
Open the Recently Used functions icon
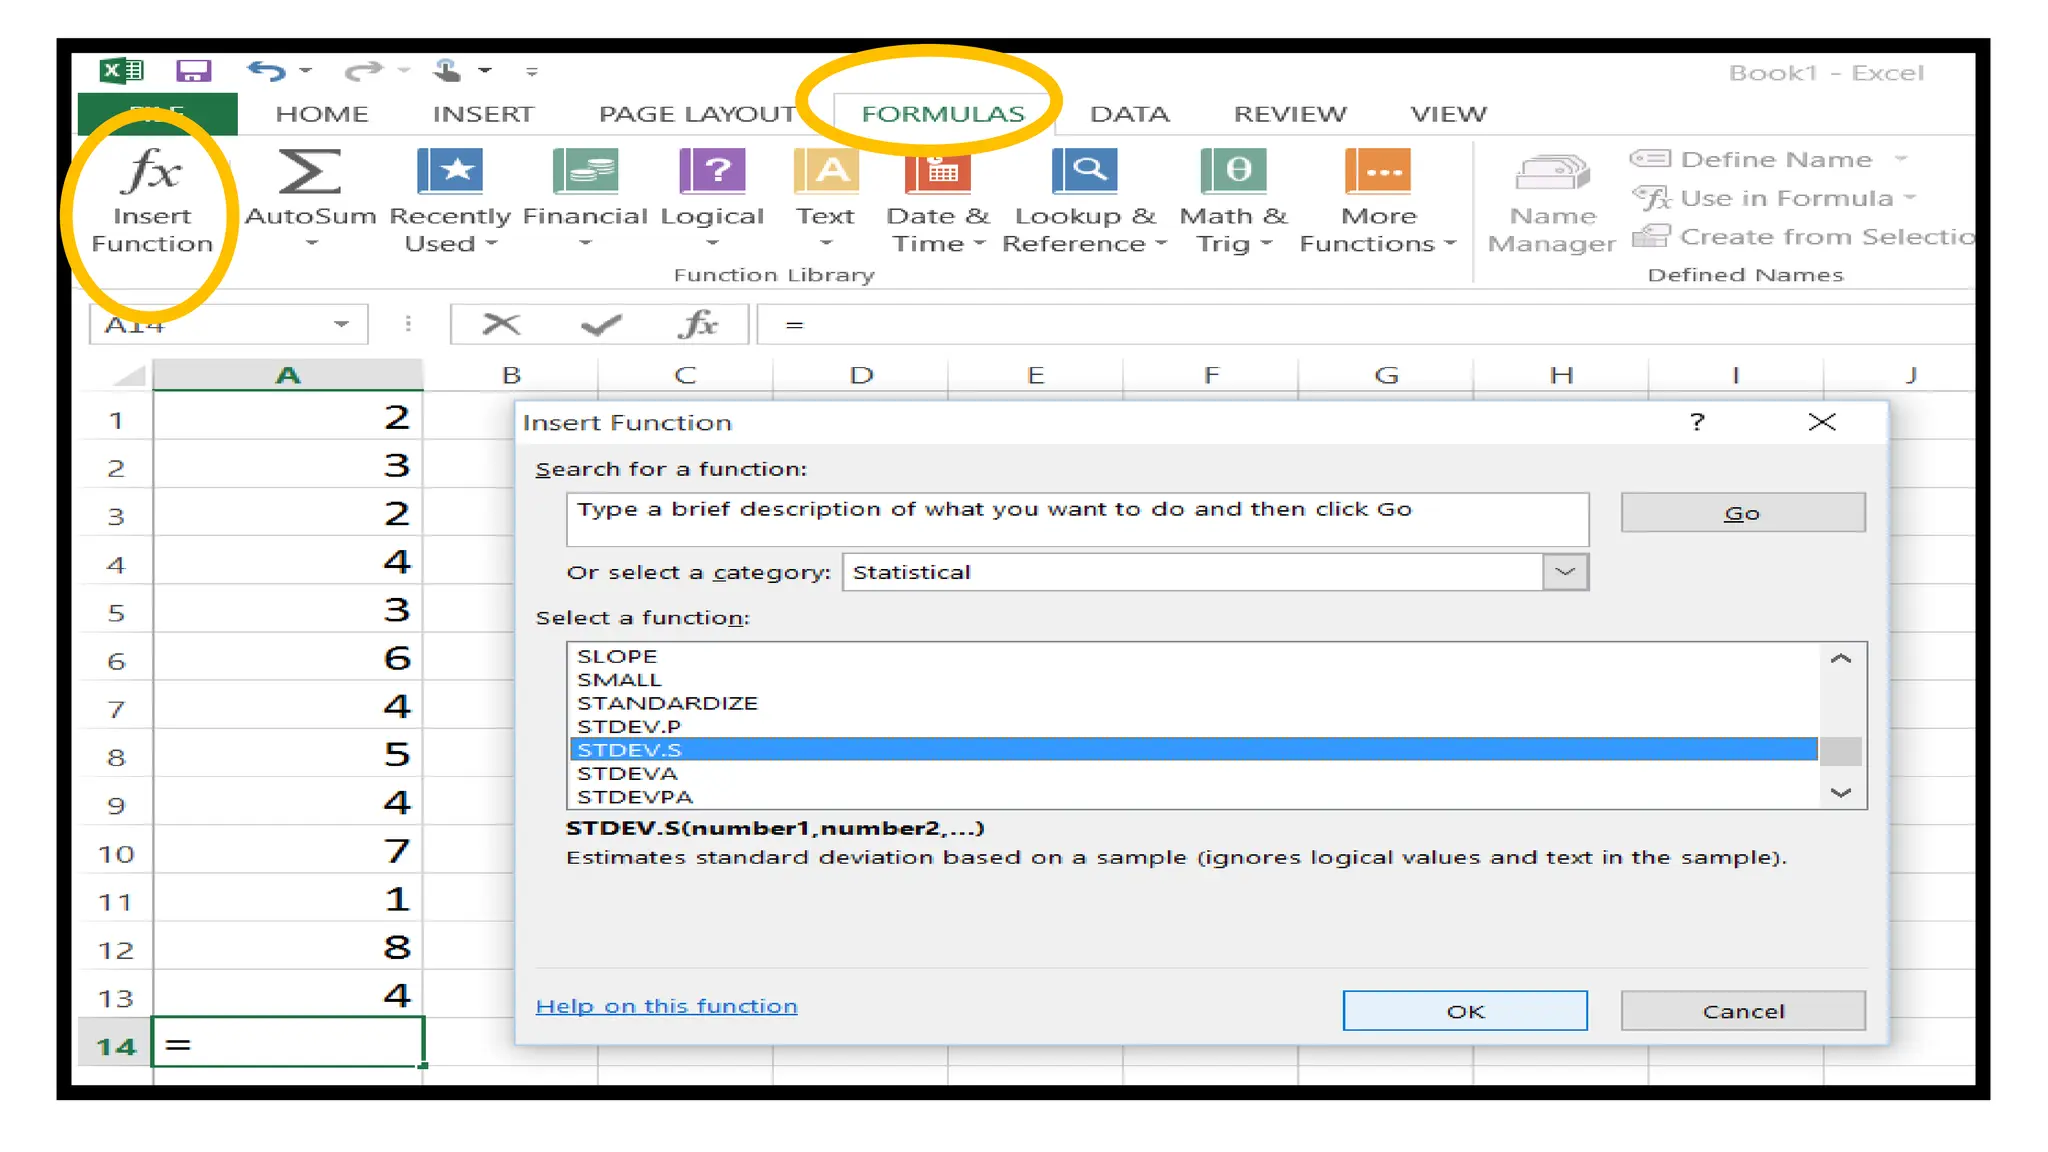point(450,172)
